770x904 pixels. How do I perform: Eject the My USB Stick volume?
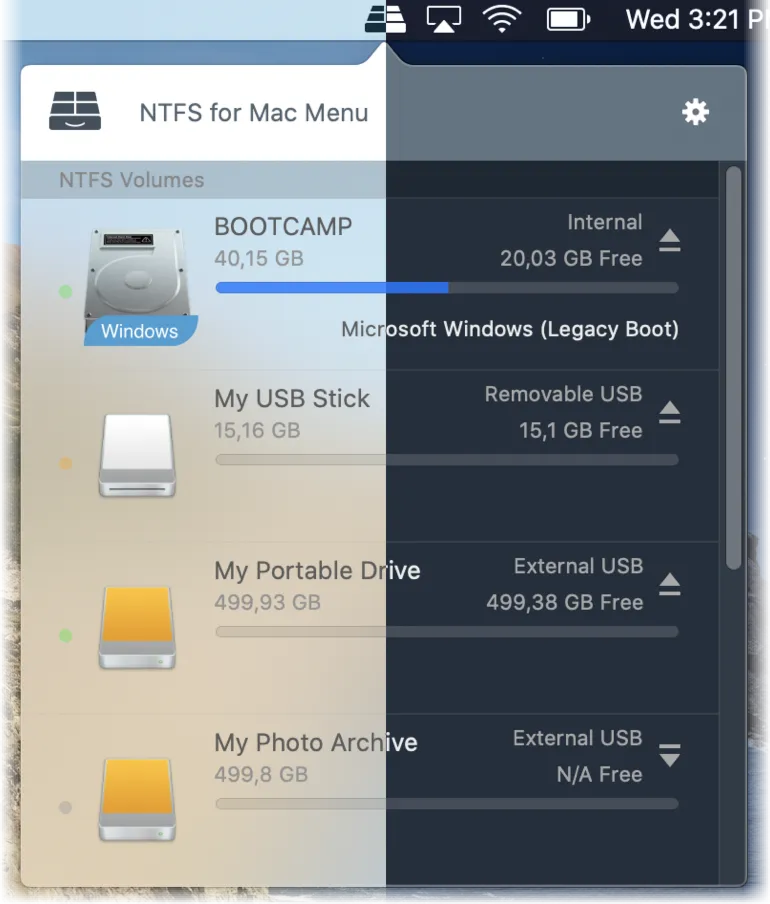[x=670, y=412]
